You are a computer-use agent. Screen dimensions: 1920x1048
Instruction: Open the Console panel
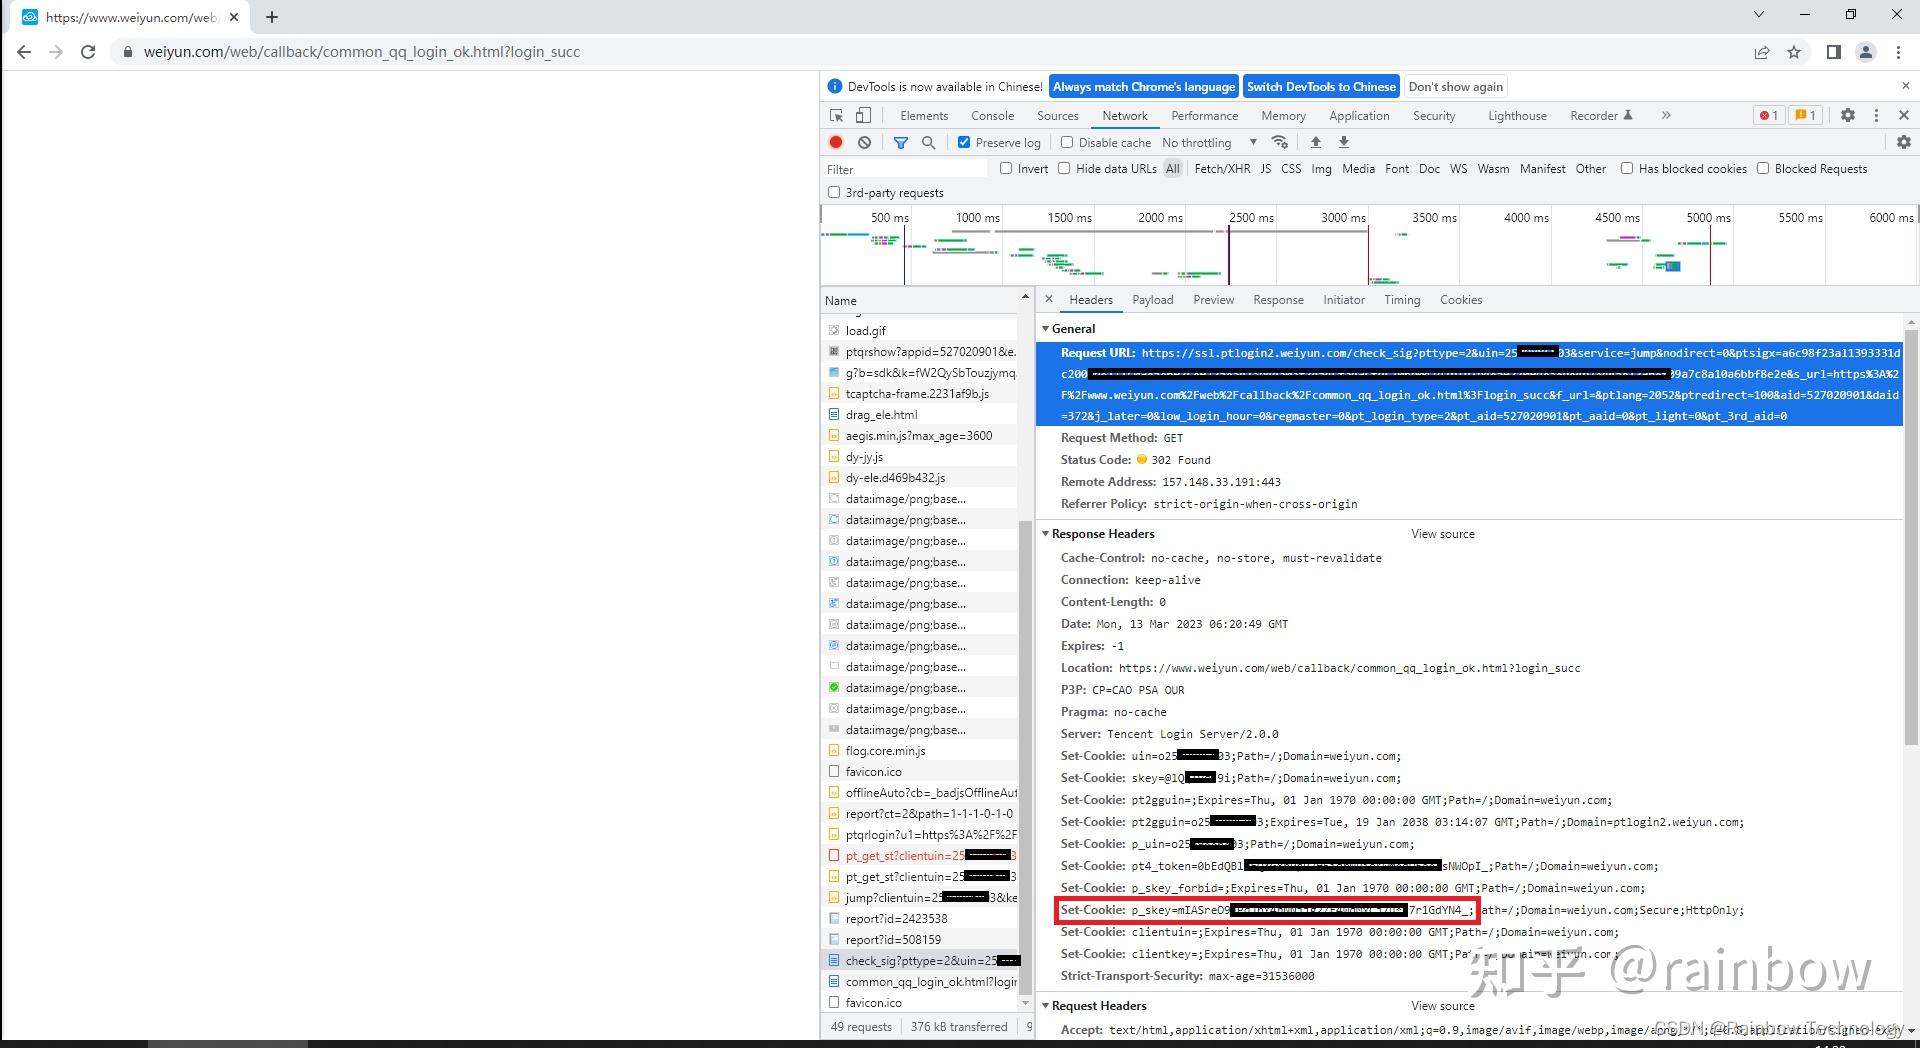click(x=992, y=115)
